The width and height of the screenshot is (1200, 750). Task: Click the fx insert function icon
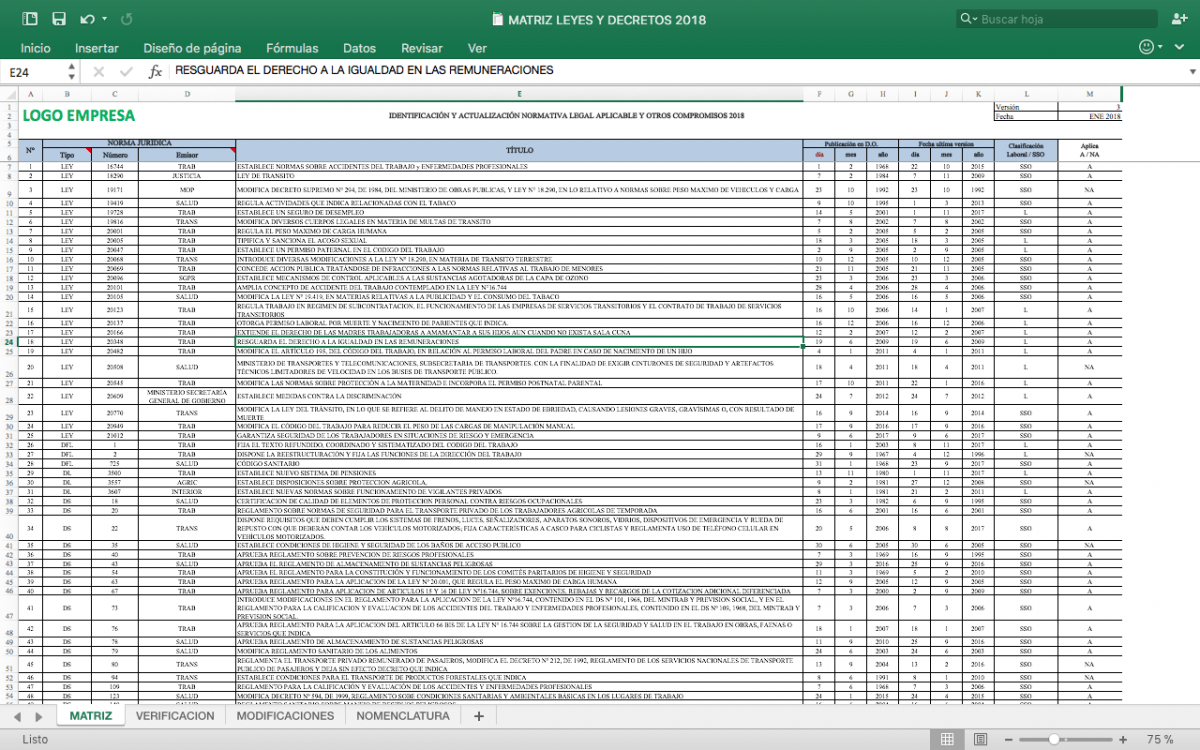[x=155, y=71]
